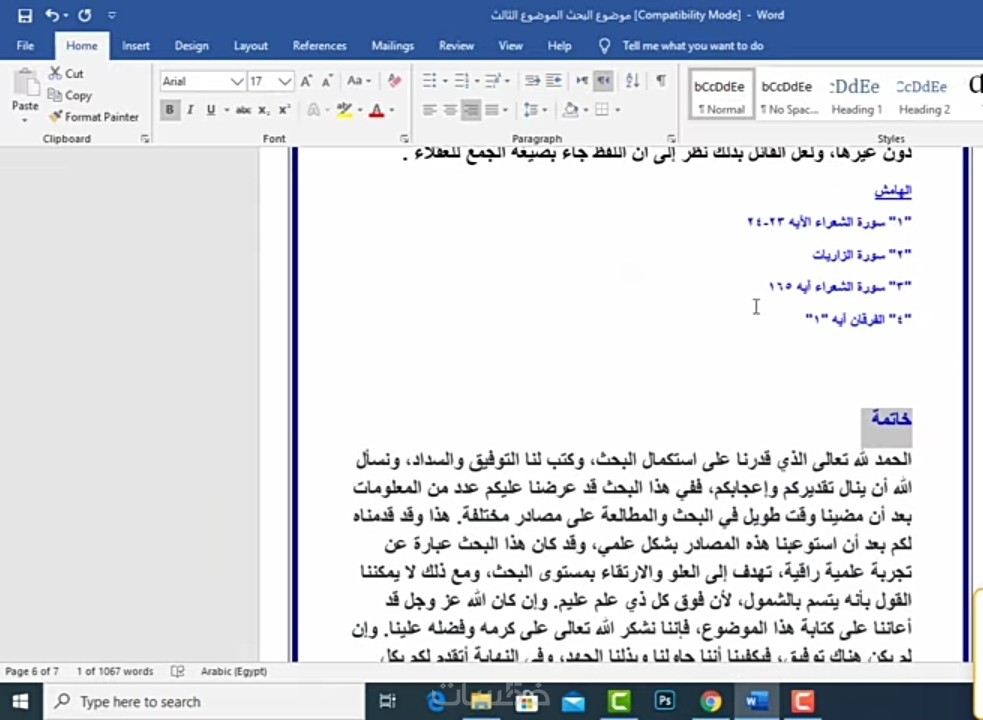Image resolution: width=983 pixels, height=720 pixels.
Task: Toggle left-to-right text direction
Action: pos(582,81)
